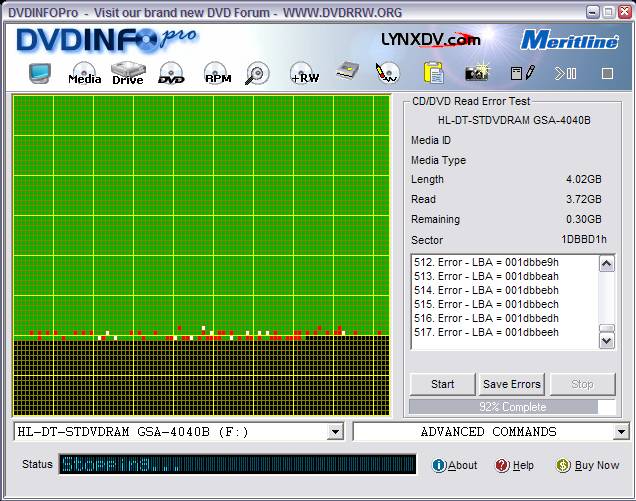Take a screenshot with the camera icon
This screenshot has width=636, height=501.
477,72
